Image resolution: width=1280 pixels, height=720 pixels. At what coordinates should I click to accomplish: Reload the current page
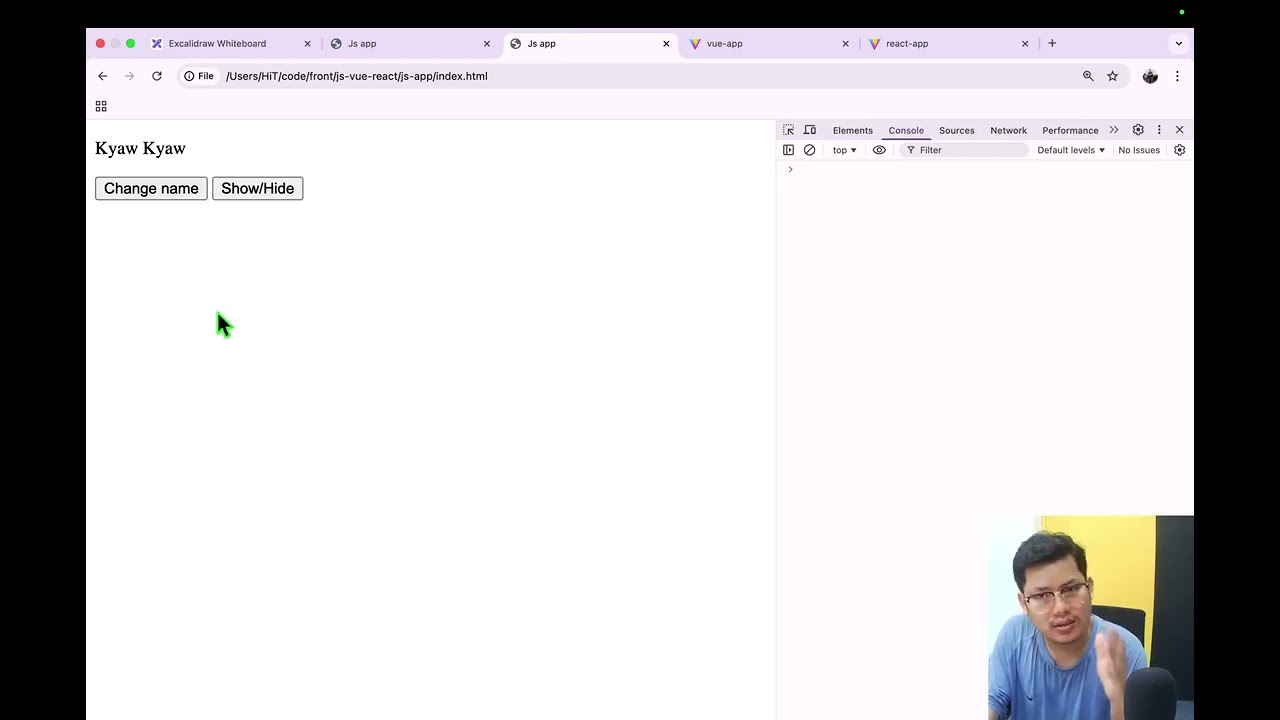[157, 76]
